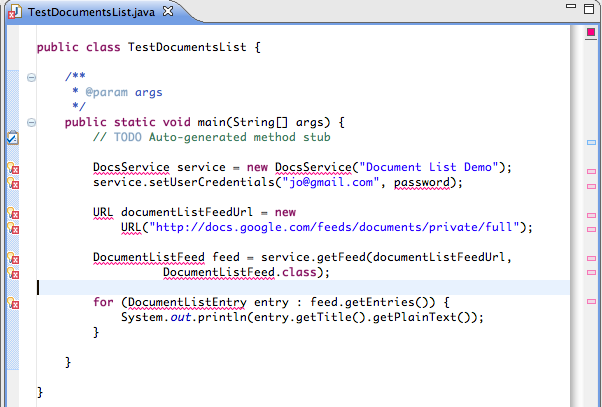Collapse the main method fold toggle

tap(32, 122)
